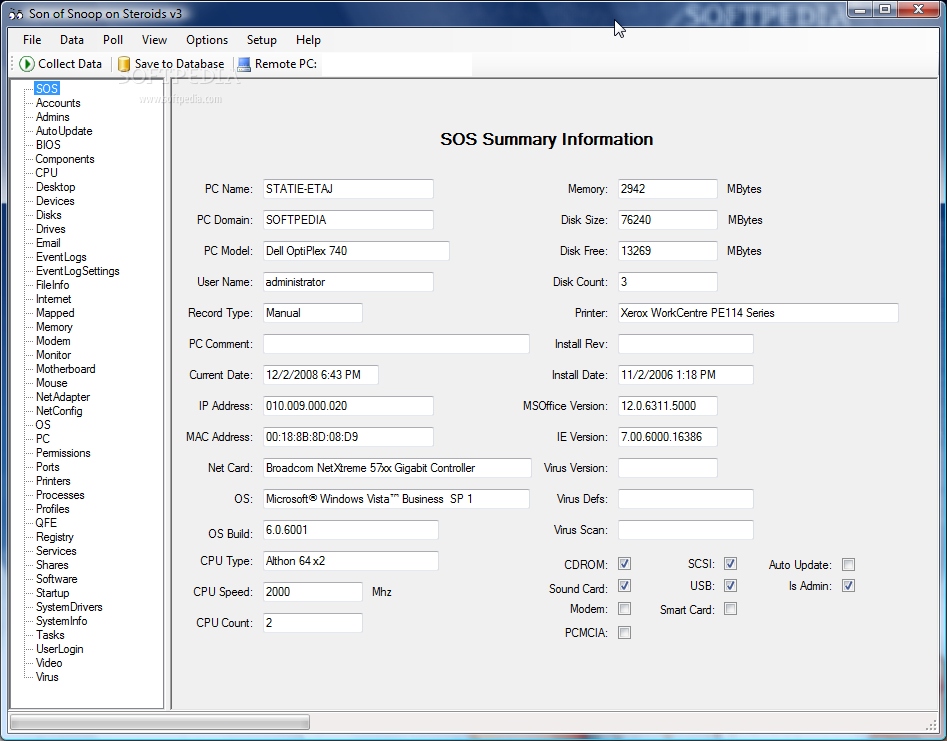This screenshot has width=947, height=741.
Task: Select Software in the tree
Action: pyautogui.click(x=56, y=579)
